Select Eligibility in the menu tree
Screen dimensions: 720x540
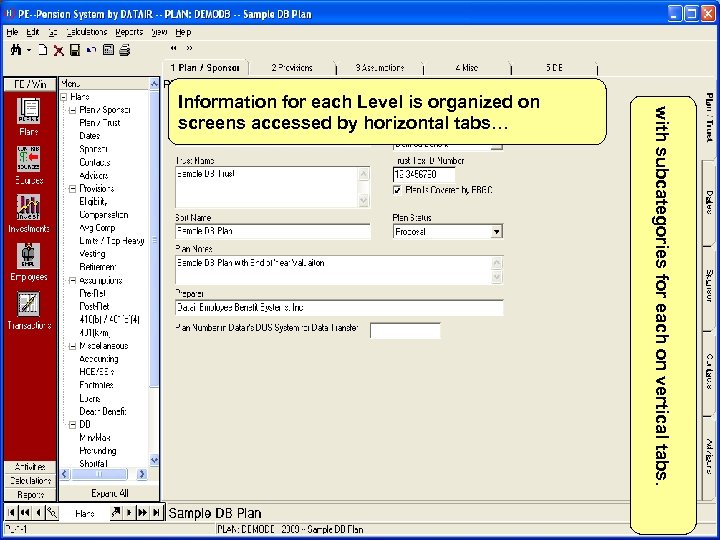pos(93,202)
